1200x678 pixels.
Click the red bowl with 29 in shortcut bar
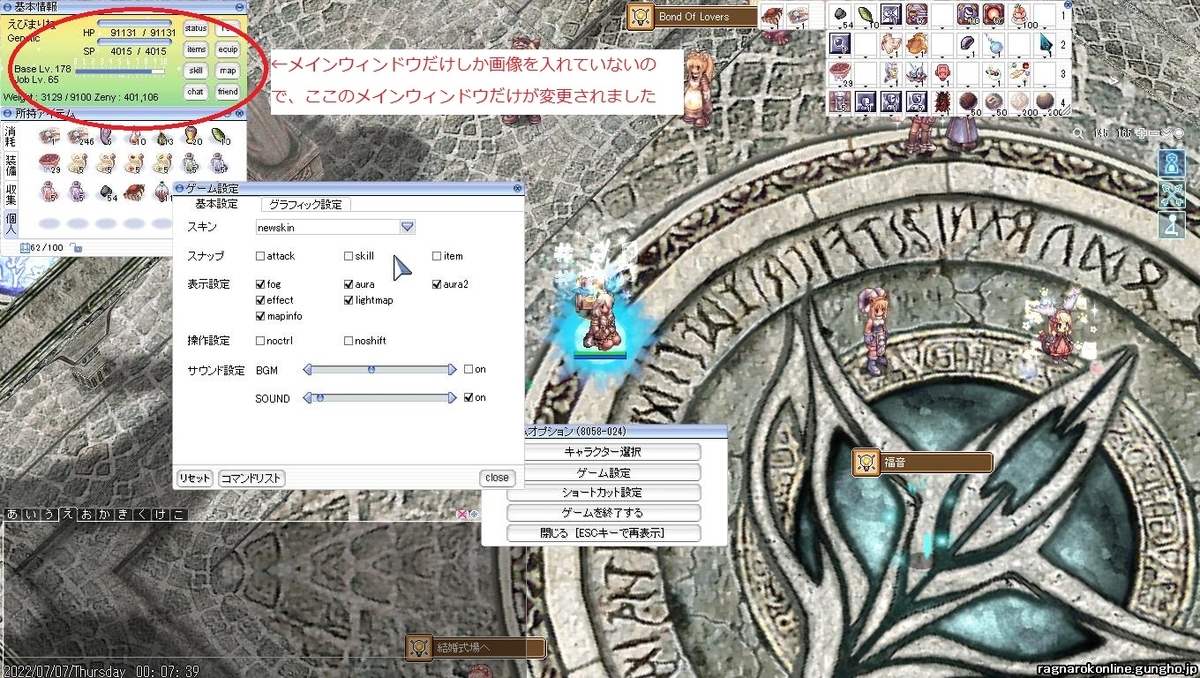click(x=840, y=71)
